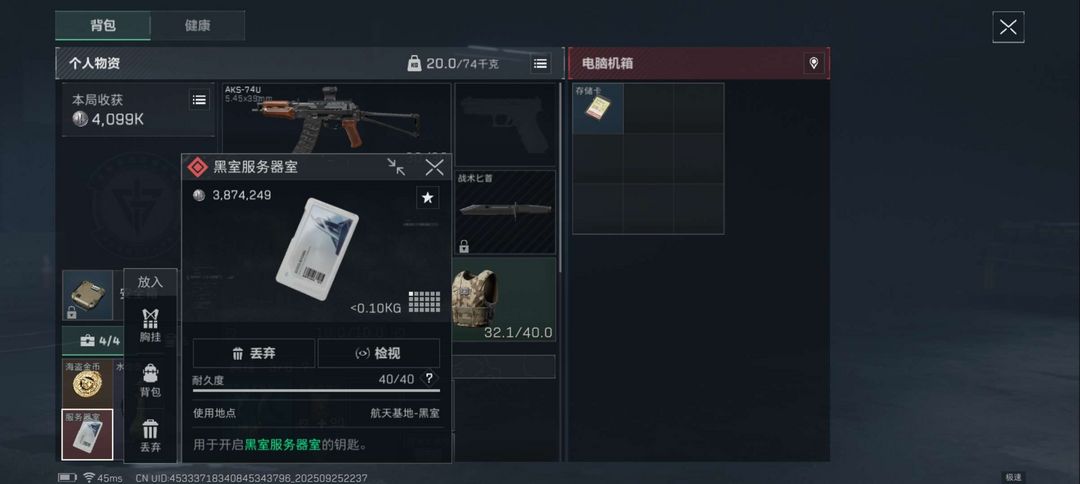This screenshot has height=484, width=1080.
Task: Select 胸挂 chest rig option
Action: click(x=150, y=325)
